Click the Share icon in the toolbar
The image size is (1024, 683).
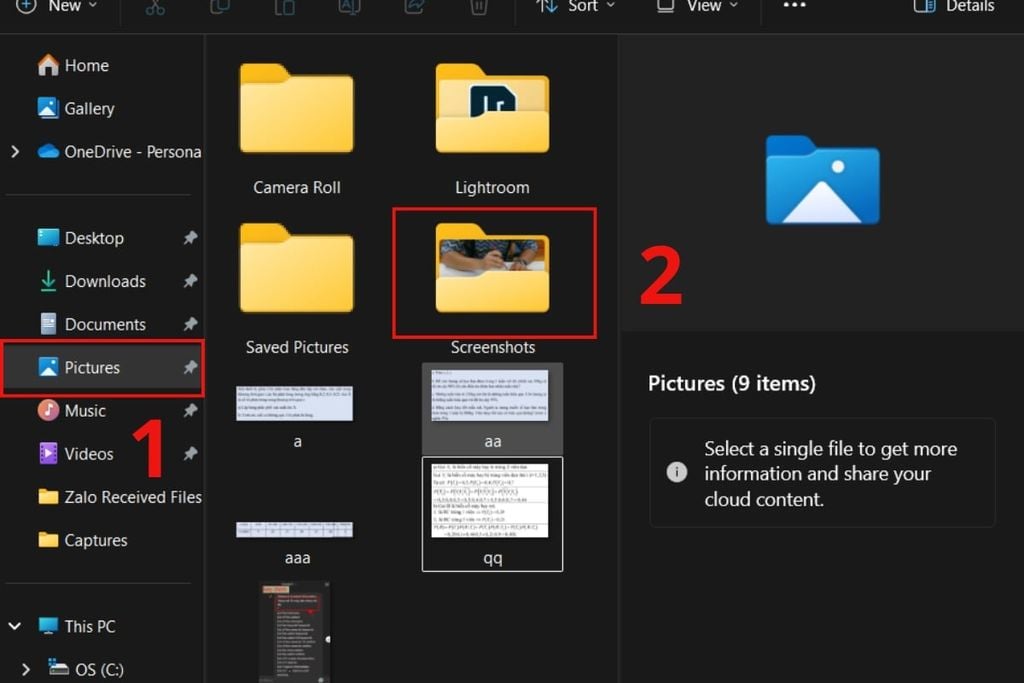[x=414, y=7]
